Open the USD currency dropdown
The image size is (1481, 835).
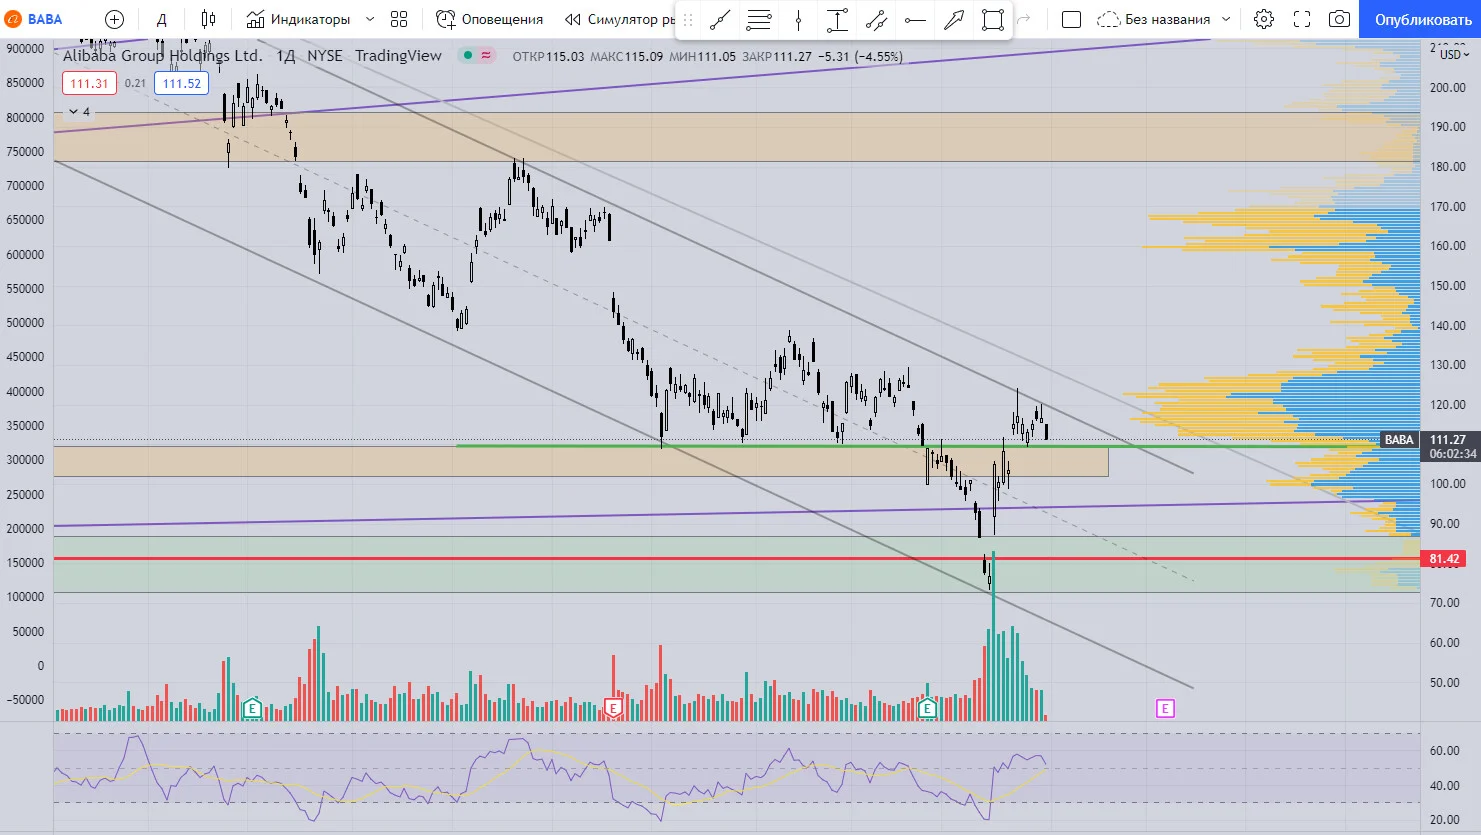[x=1454, y=54]
